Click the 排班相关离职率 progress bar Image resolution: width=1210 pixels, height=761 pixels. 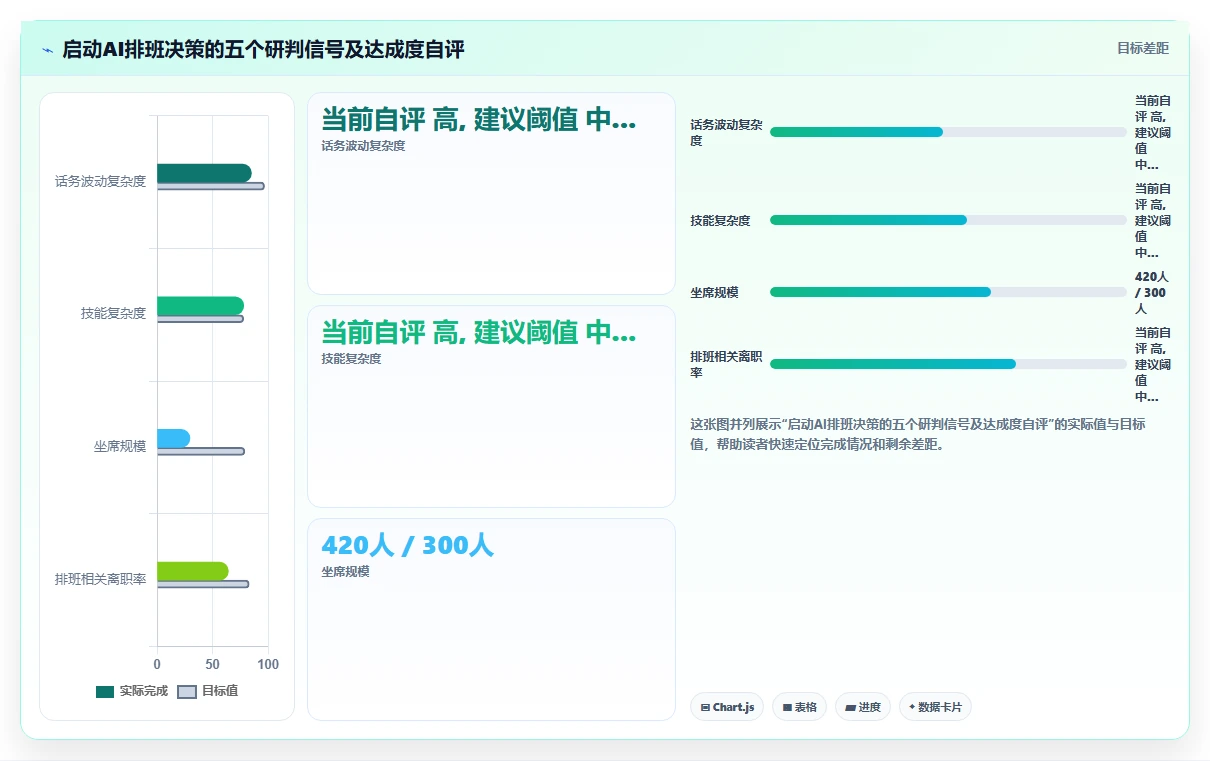(948, 364)
